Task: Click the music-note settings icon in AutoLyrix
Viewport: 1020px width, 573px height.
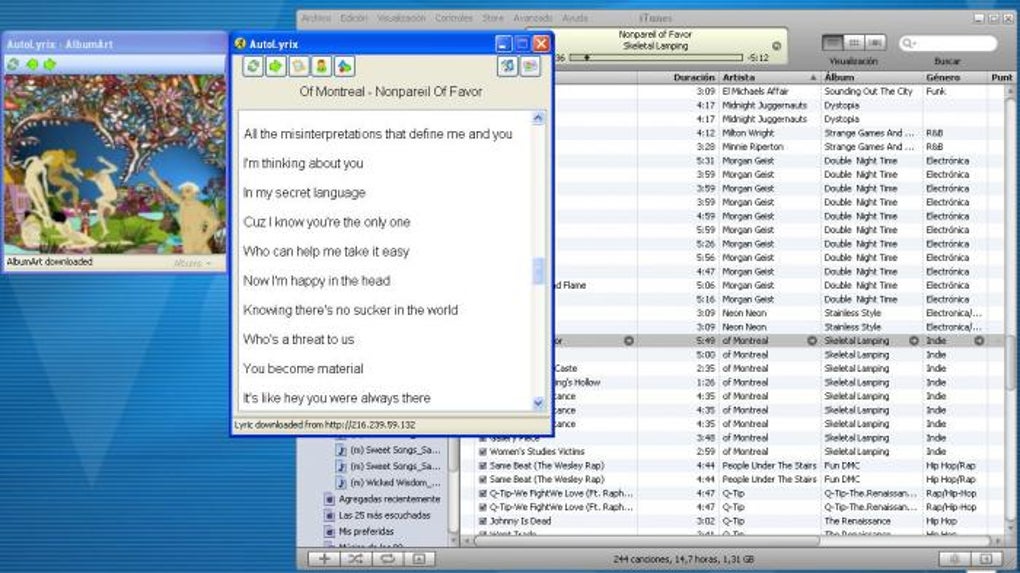Action: point(507,66)
